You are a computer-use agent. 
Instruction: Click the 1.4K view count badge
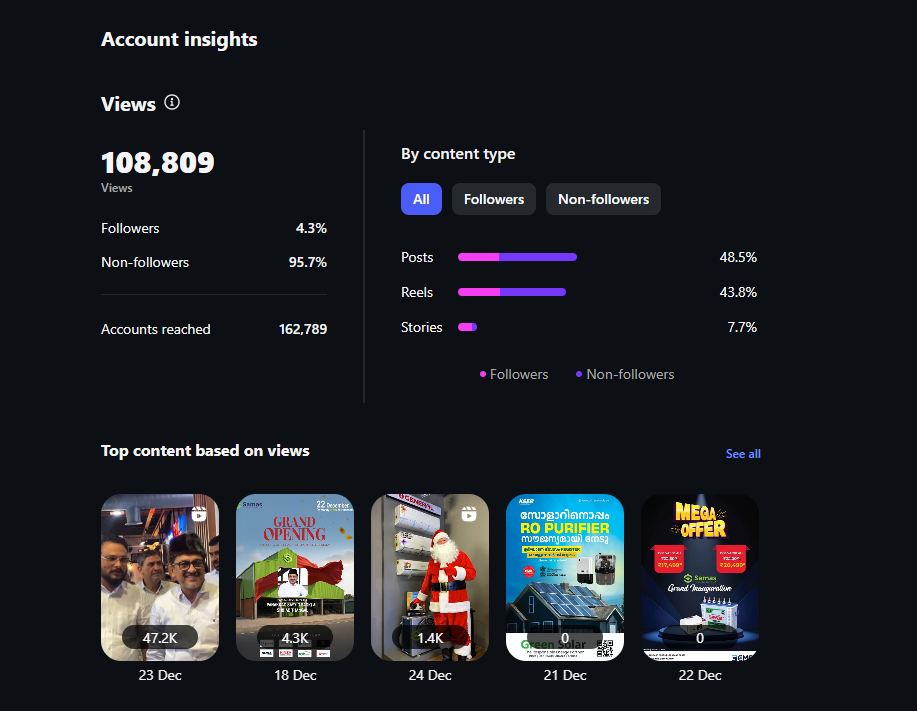[430, 638]
